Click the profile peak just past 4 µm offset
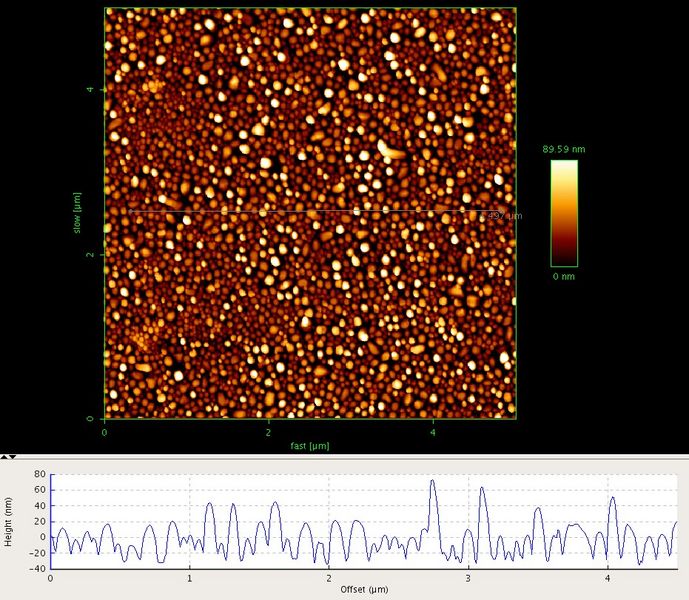 click(x=612, y=498)
